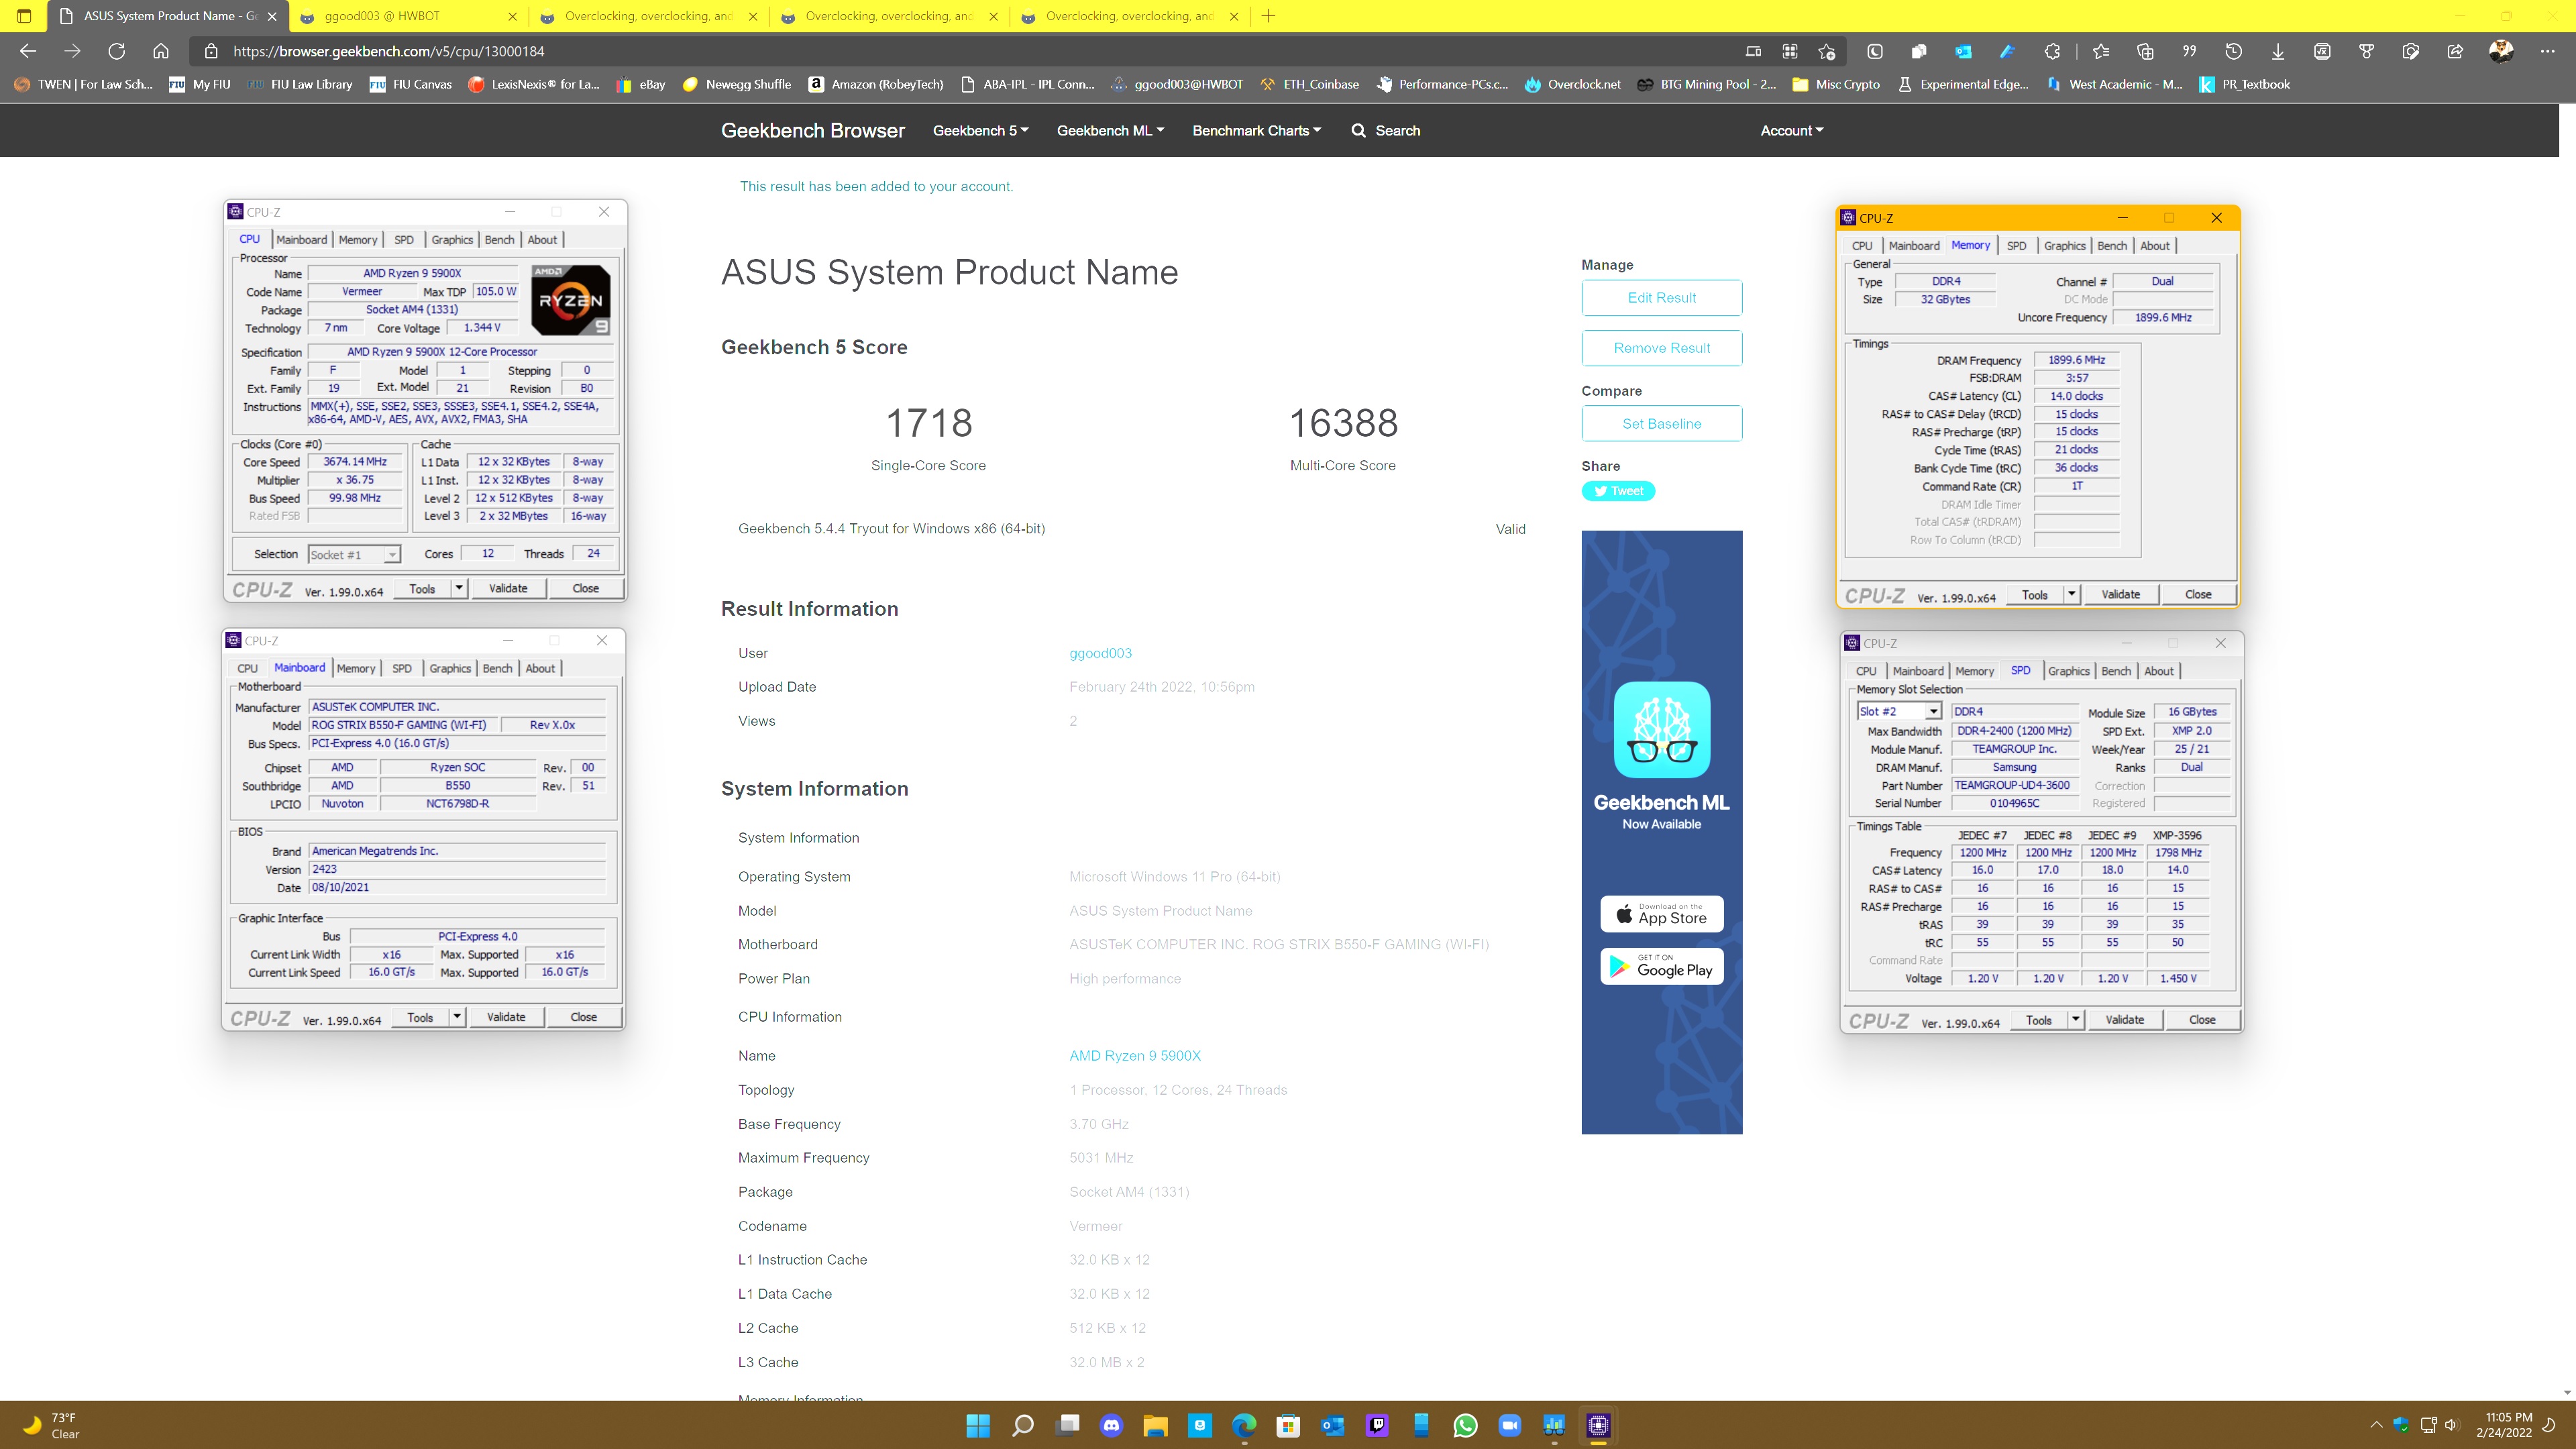Open the ggood003 user link

[x=1100, y=653]
